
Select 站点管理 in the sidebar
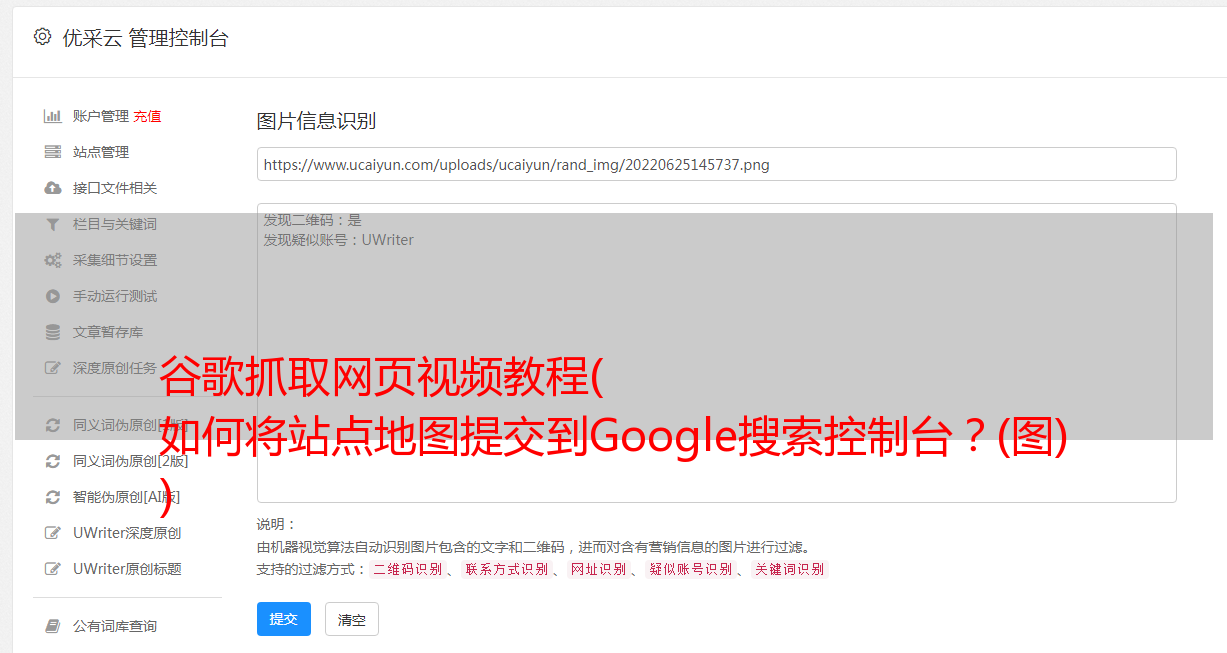(x=101, y=152)
